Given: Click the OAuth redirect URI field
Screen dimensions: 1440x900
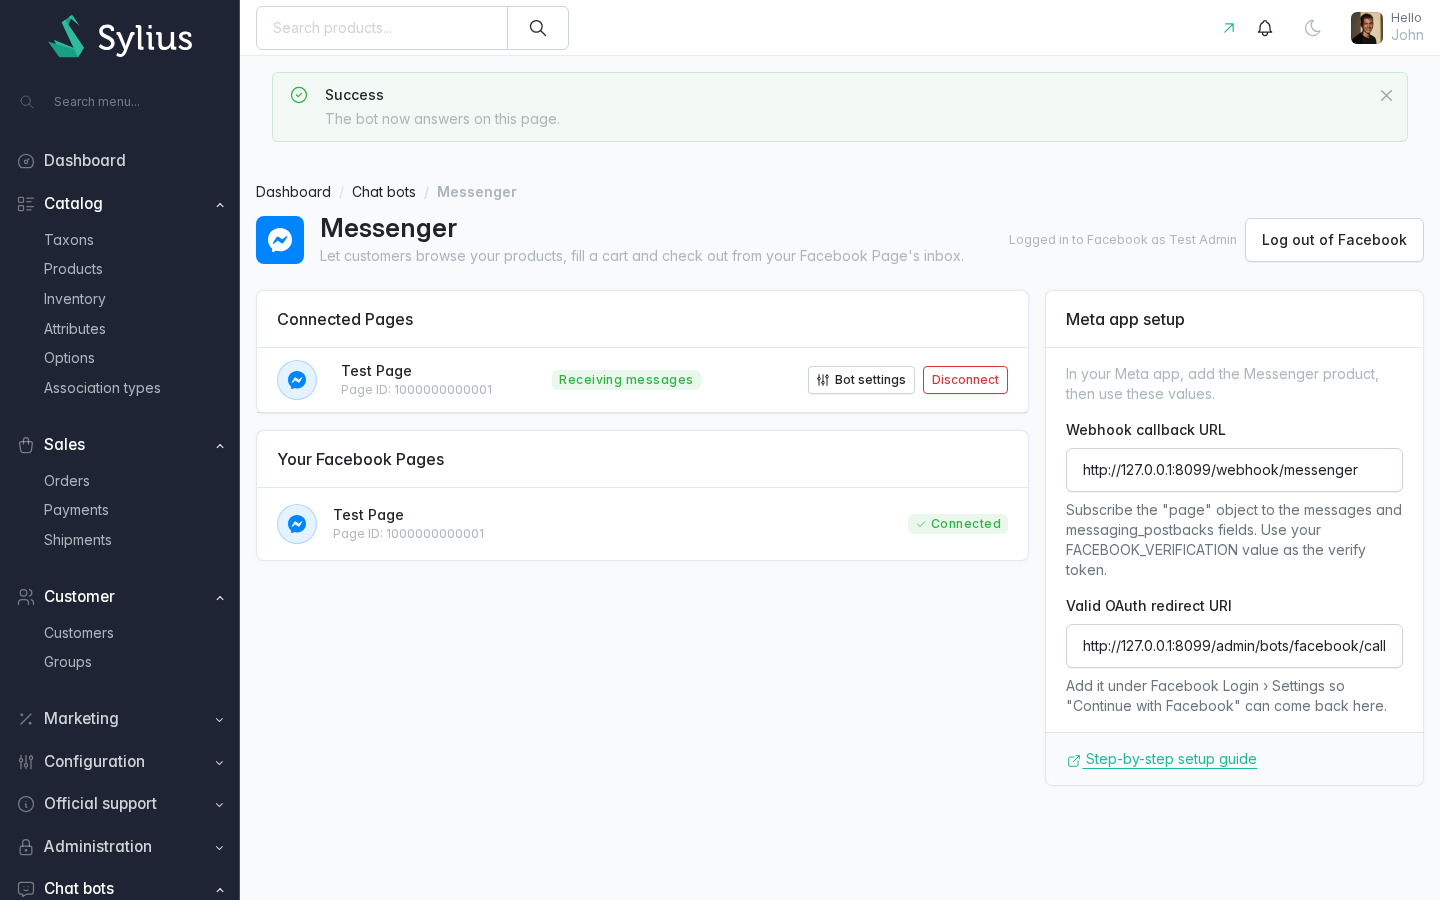Looking at the screenshot, I should [x=1234, y=646].
